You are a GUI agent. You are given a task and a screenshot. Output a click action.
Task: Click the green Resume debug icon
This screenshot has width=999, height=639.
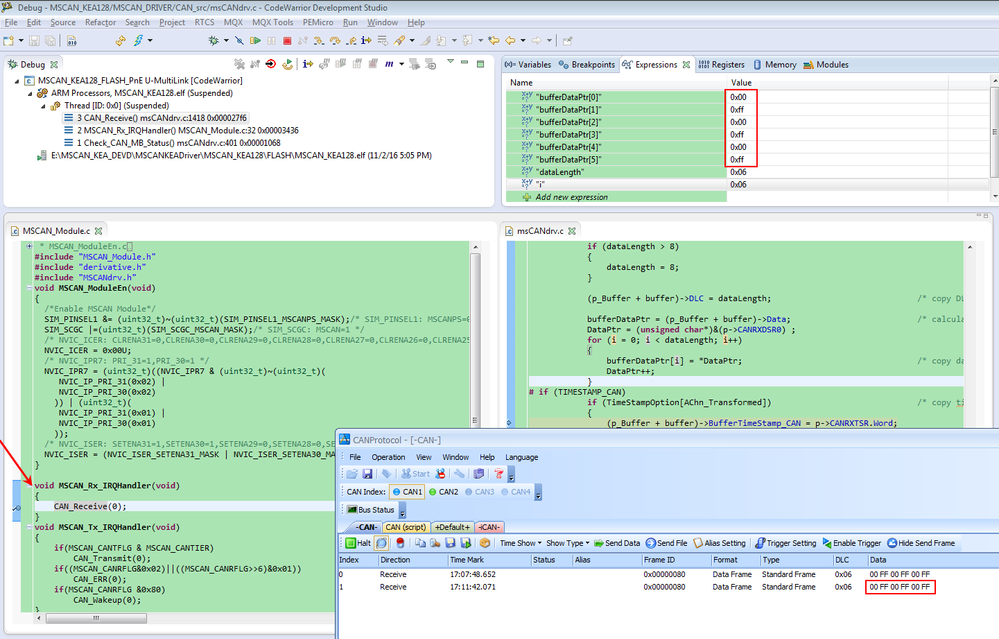pyautogui.click(x=257, y=41)
